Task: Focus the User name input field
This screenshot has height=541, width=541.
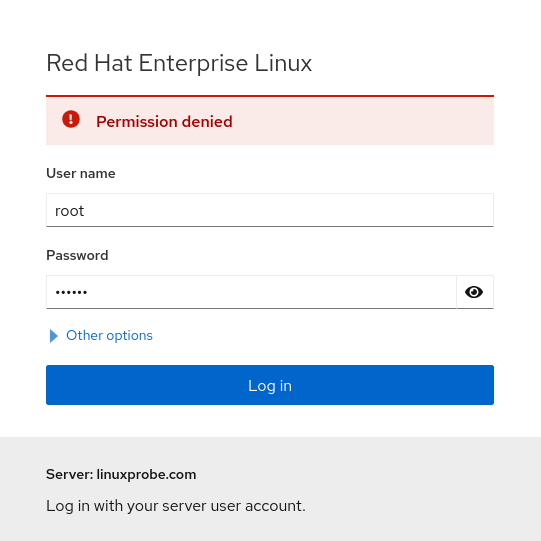Action: tap(270, 210)
